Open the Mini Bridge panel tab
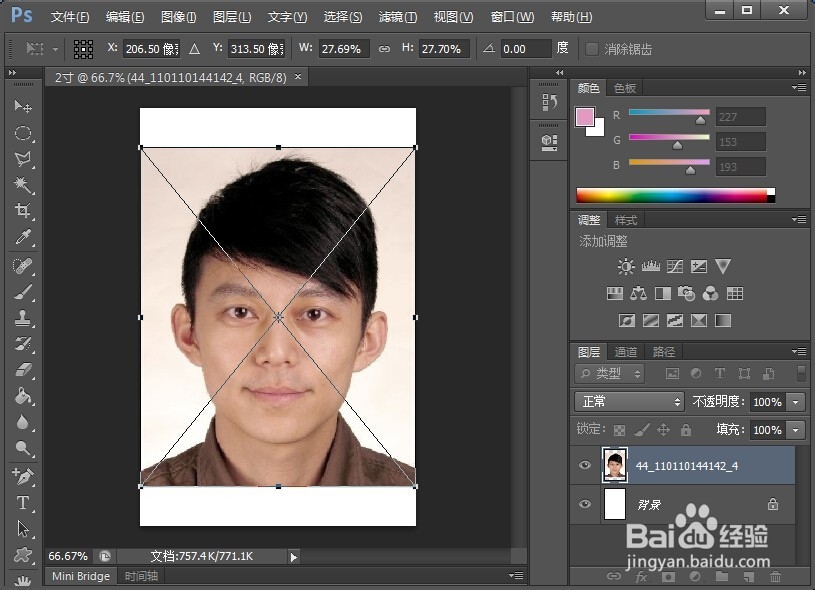The image size is (815, 590). pos(81,576)
